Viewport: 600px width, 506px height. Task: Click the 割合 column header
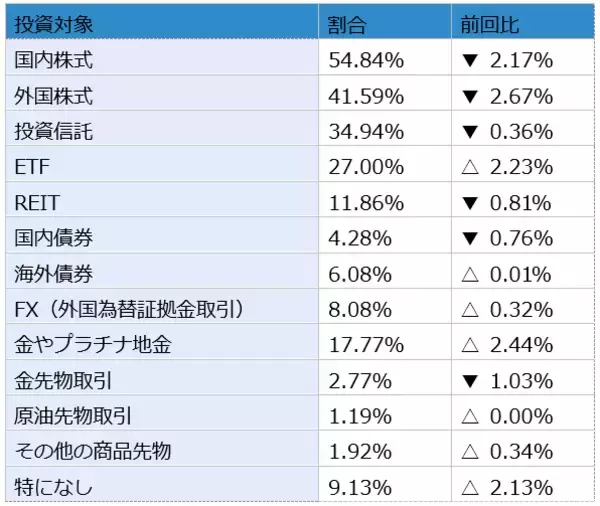(x=346, y=24)
